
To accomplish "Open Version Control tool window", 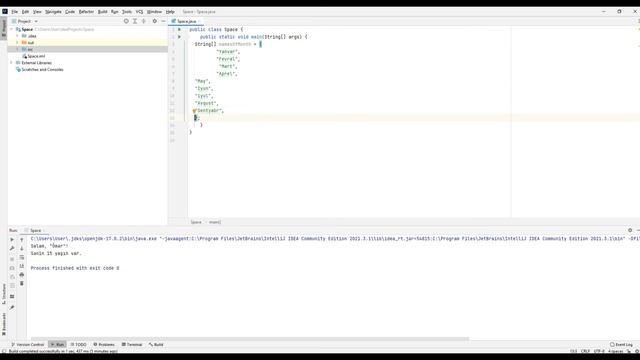I will point(28,344).
